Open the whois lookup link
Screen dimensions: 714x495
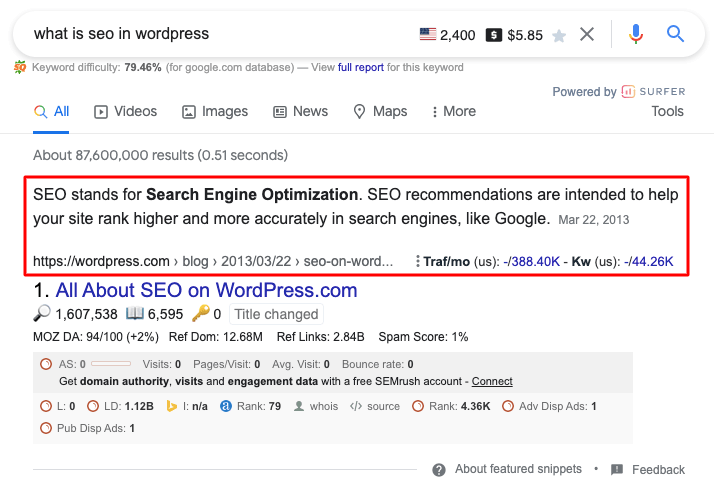(x=323, y=406)
